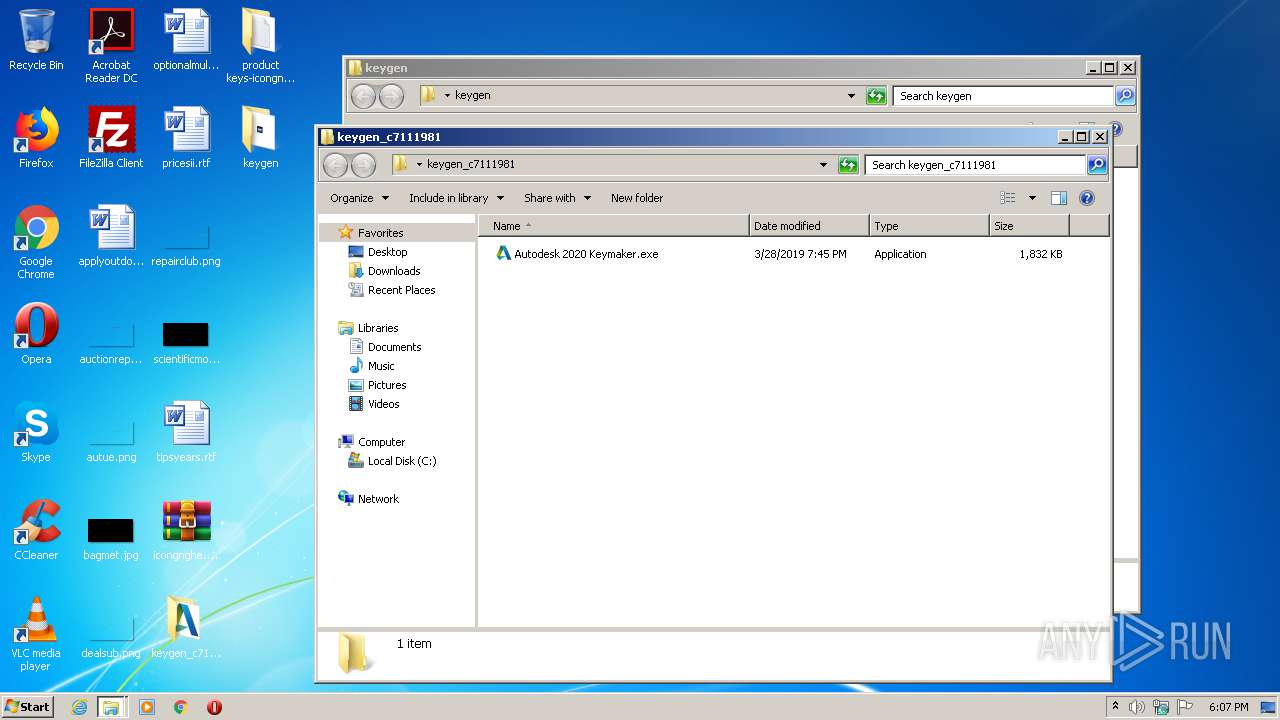1280x720 pixels.
Task: Expand the address history dropdown in keygen window
Action: coord(852,96)
